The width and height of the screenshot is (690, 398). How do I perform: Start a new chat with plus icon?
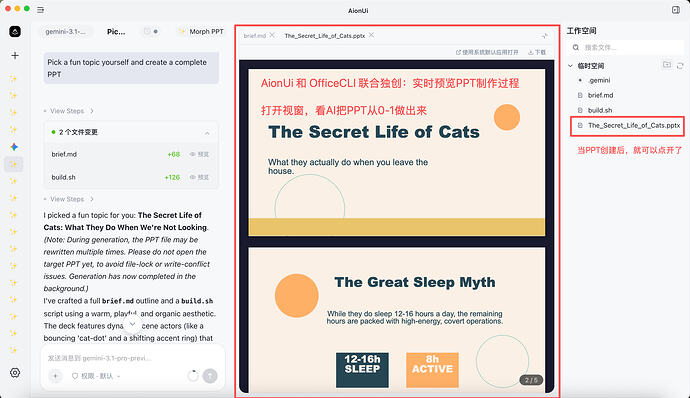pyautogui.click(x=15, y=55)
